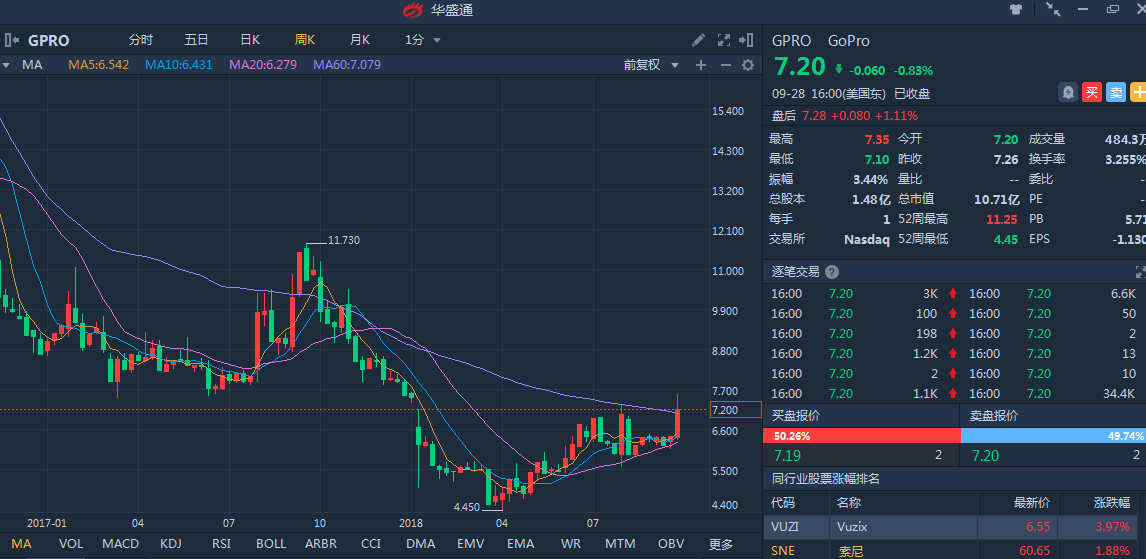Switch to 分时 intraday view
Screen dimensions: 1146x559
(141, 40)
